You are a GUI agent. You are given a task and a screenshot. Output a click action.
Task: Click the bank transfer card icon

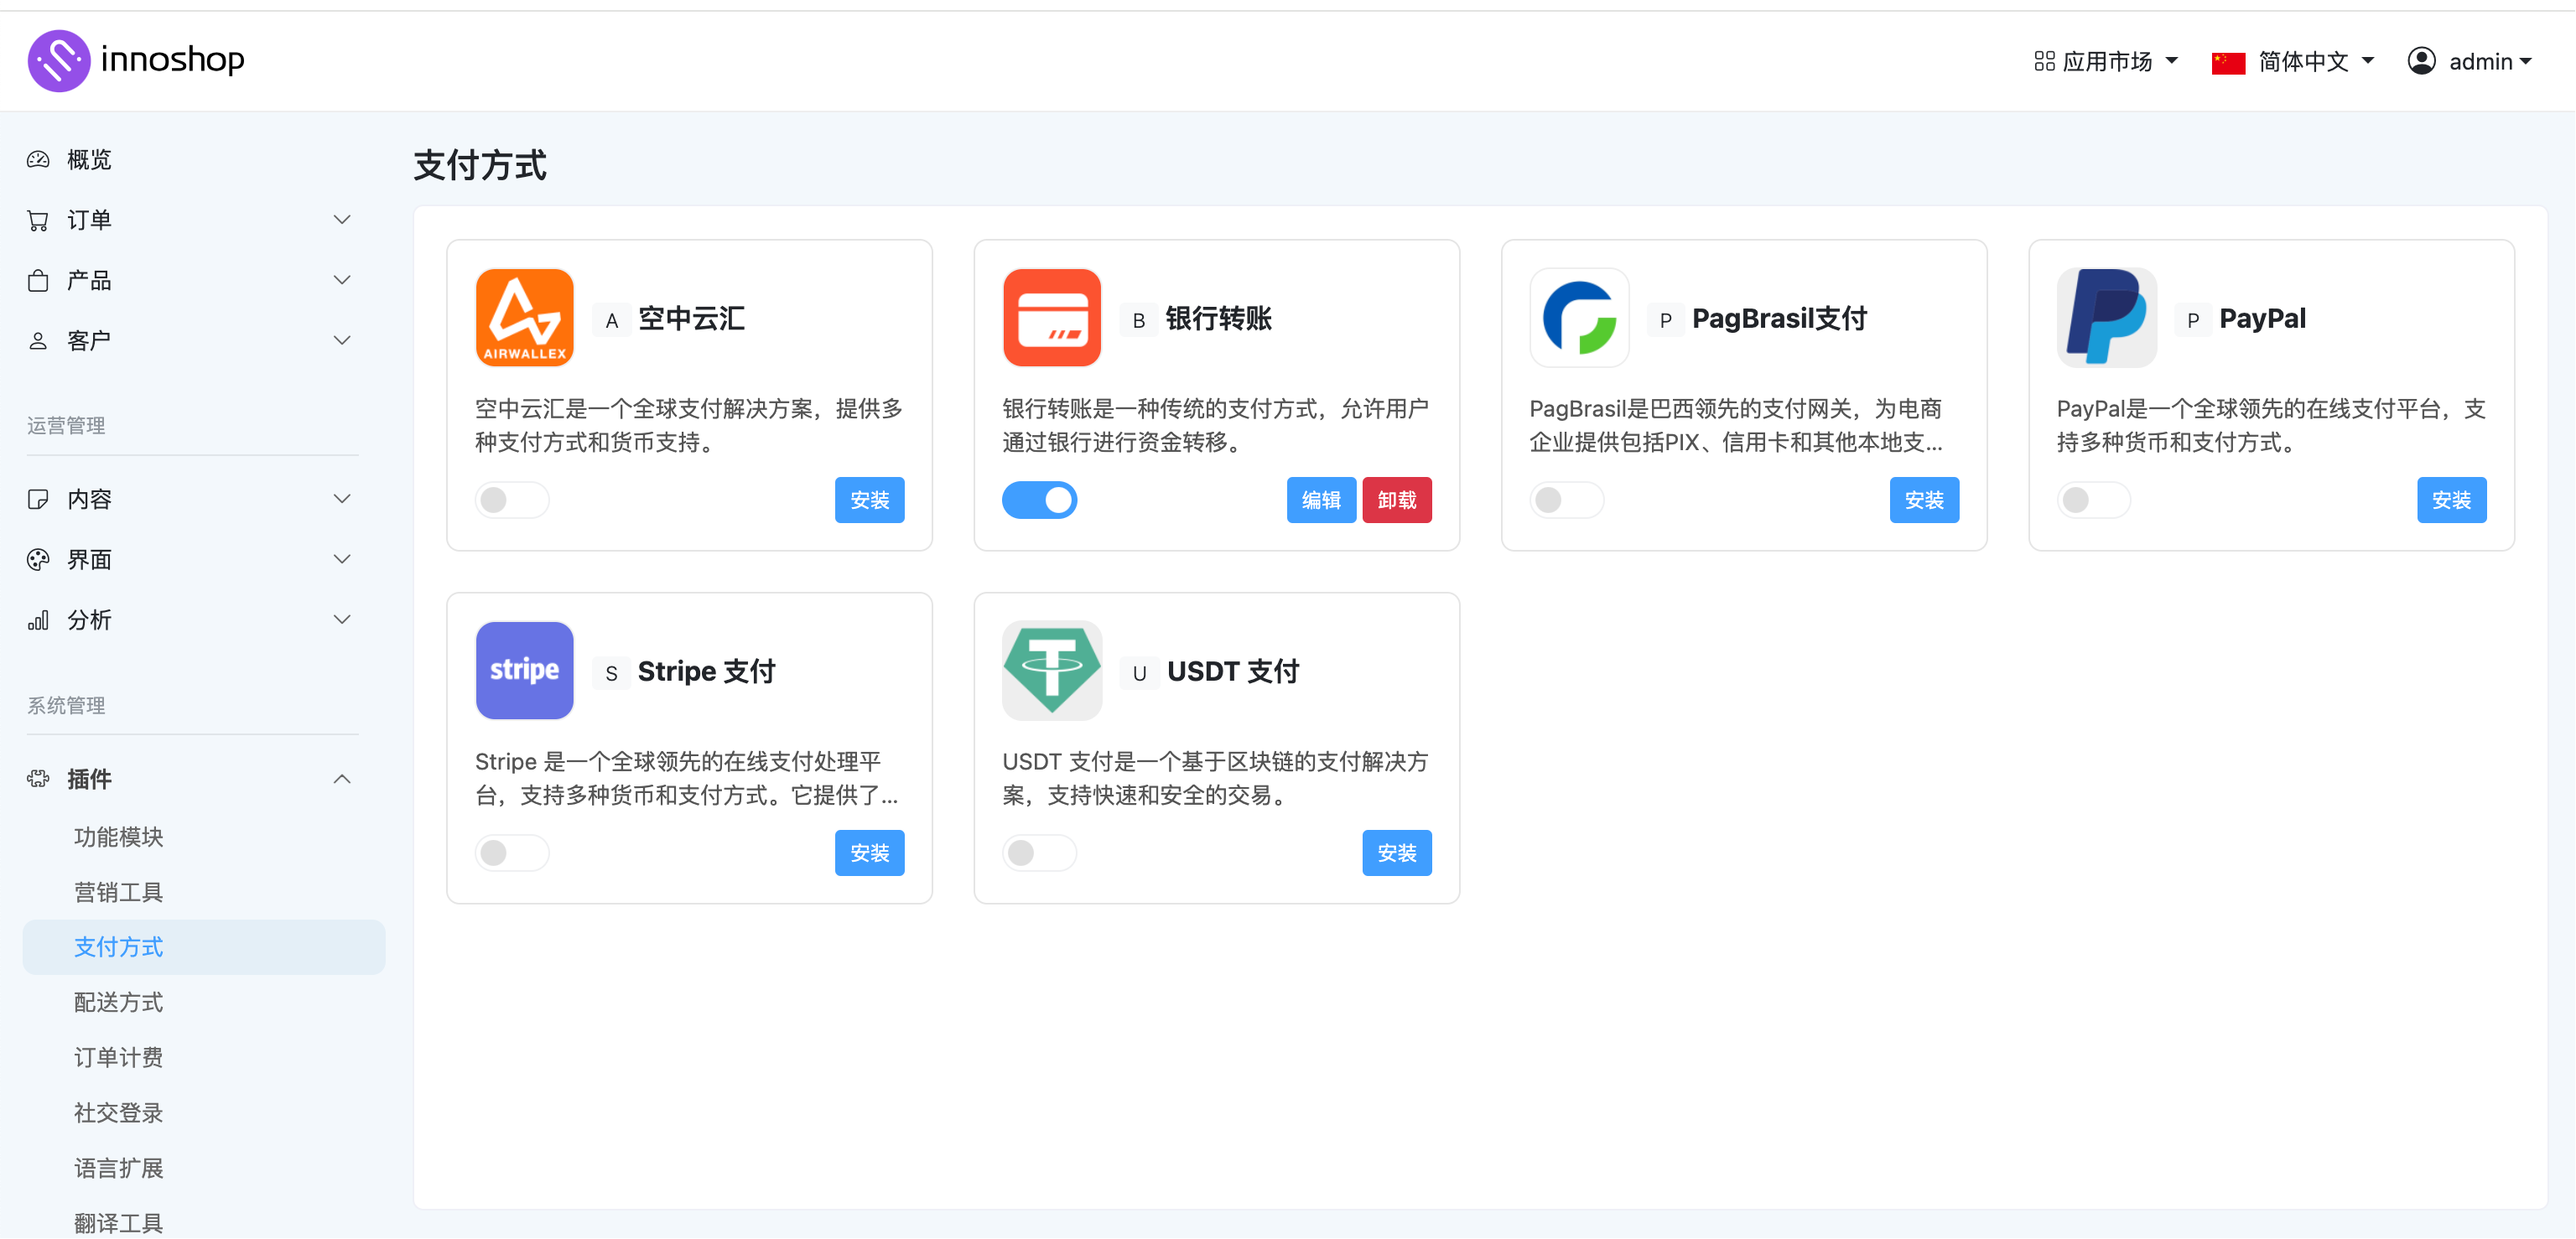point(1051,318)
